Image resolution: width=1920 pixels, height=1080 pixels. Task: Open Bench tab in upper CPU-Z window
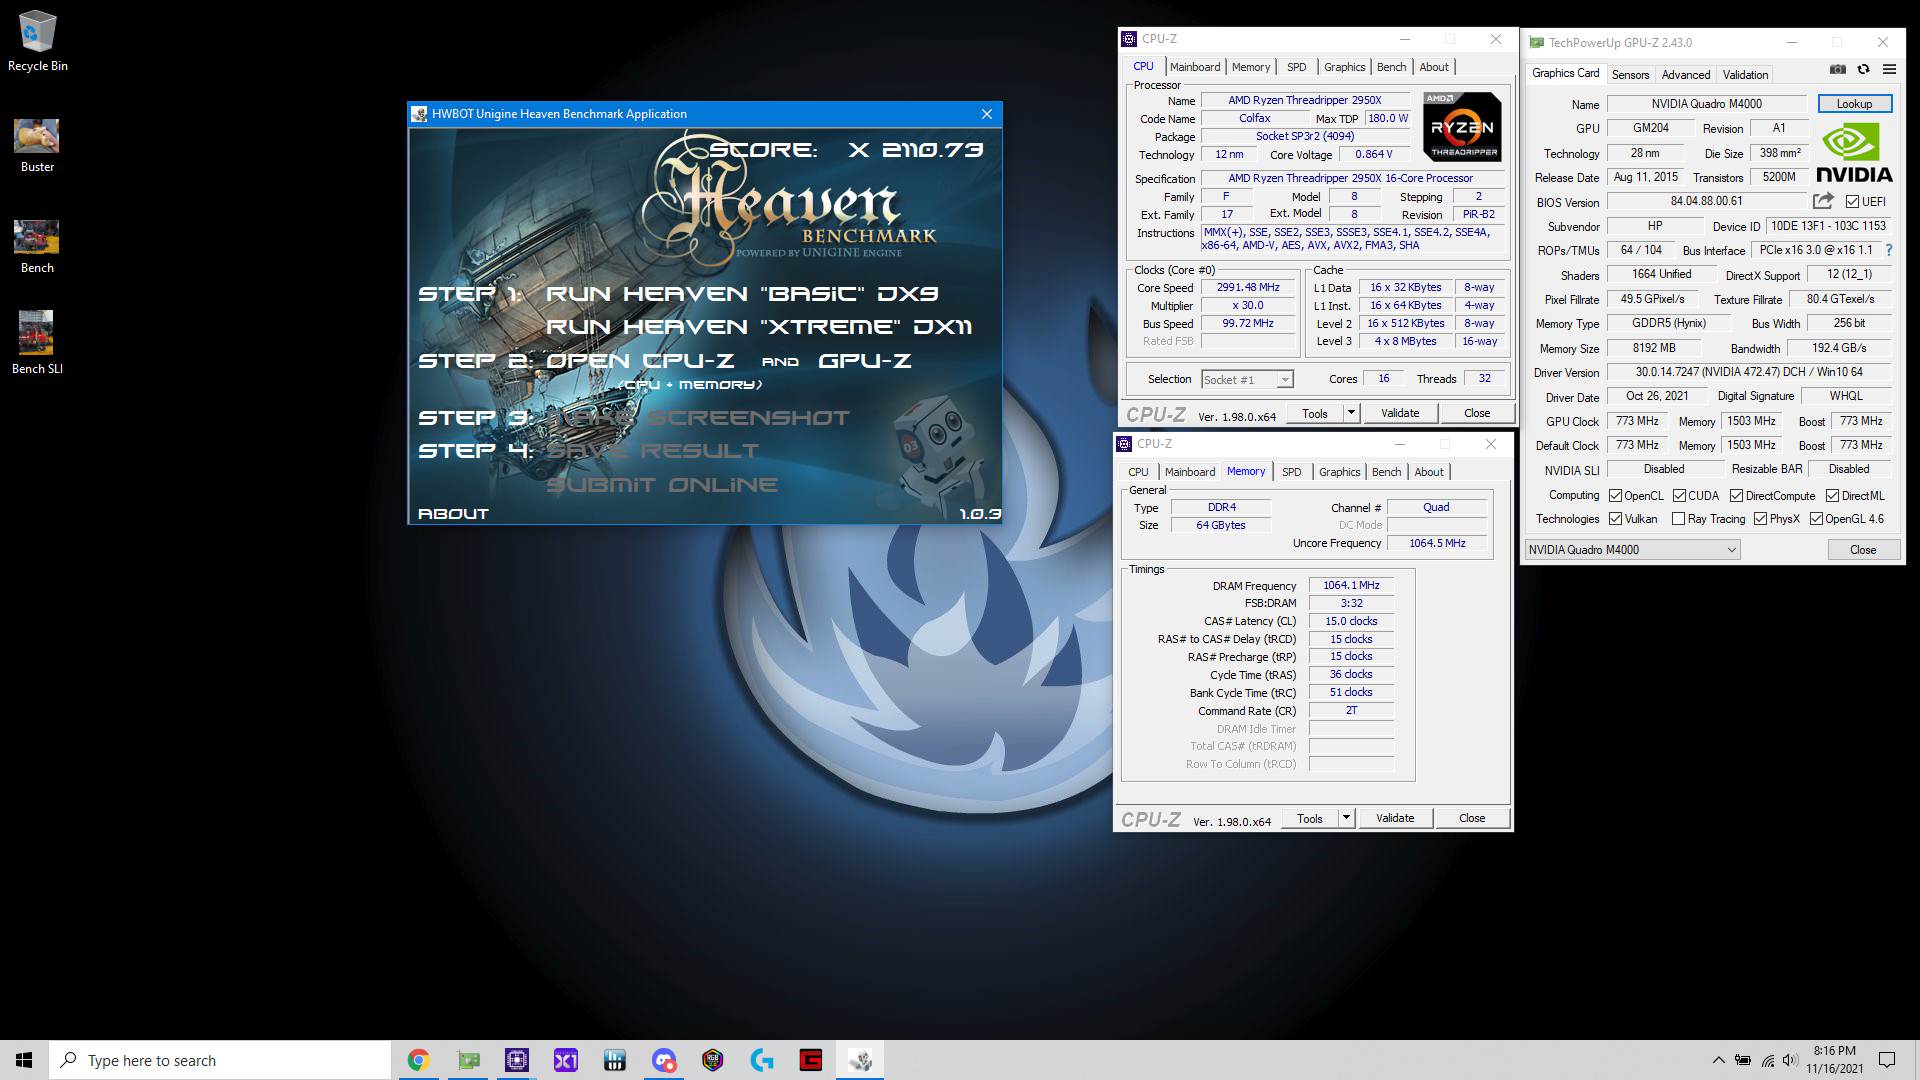pos(1391,67)
